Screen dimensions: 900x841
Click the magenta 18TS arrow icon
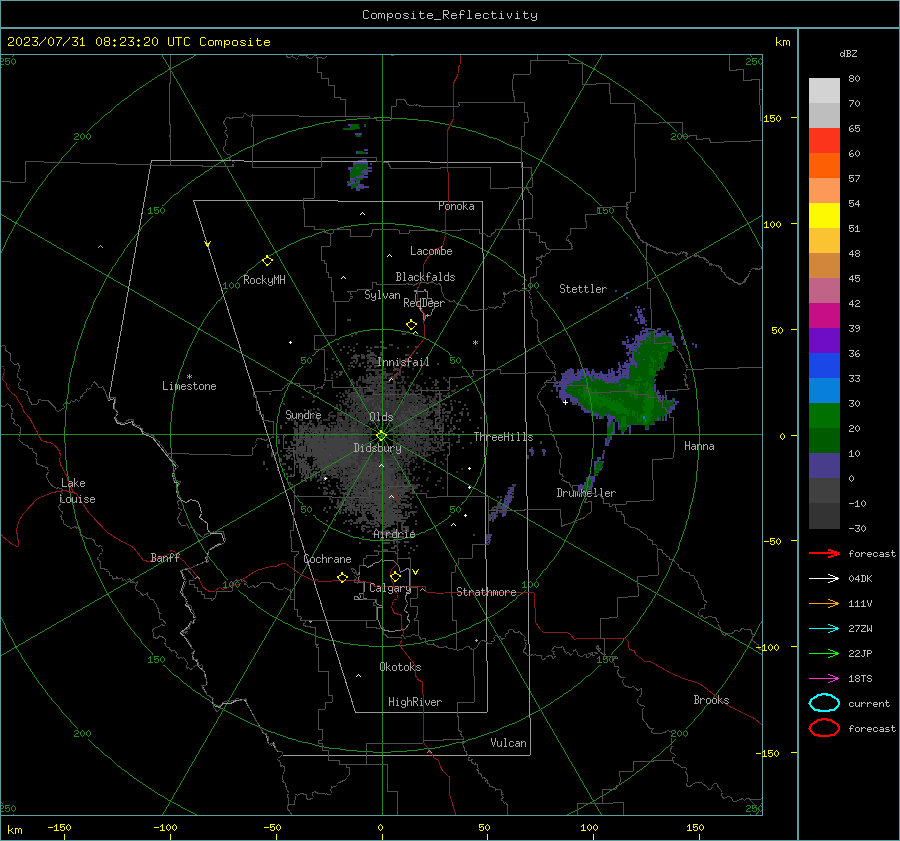824,679
